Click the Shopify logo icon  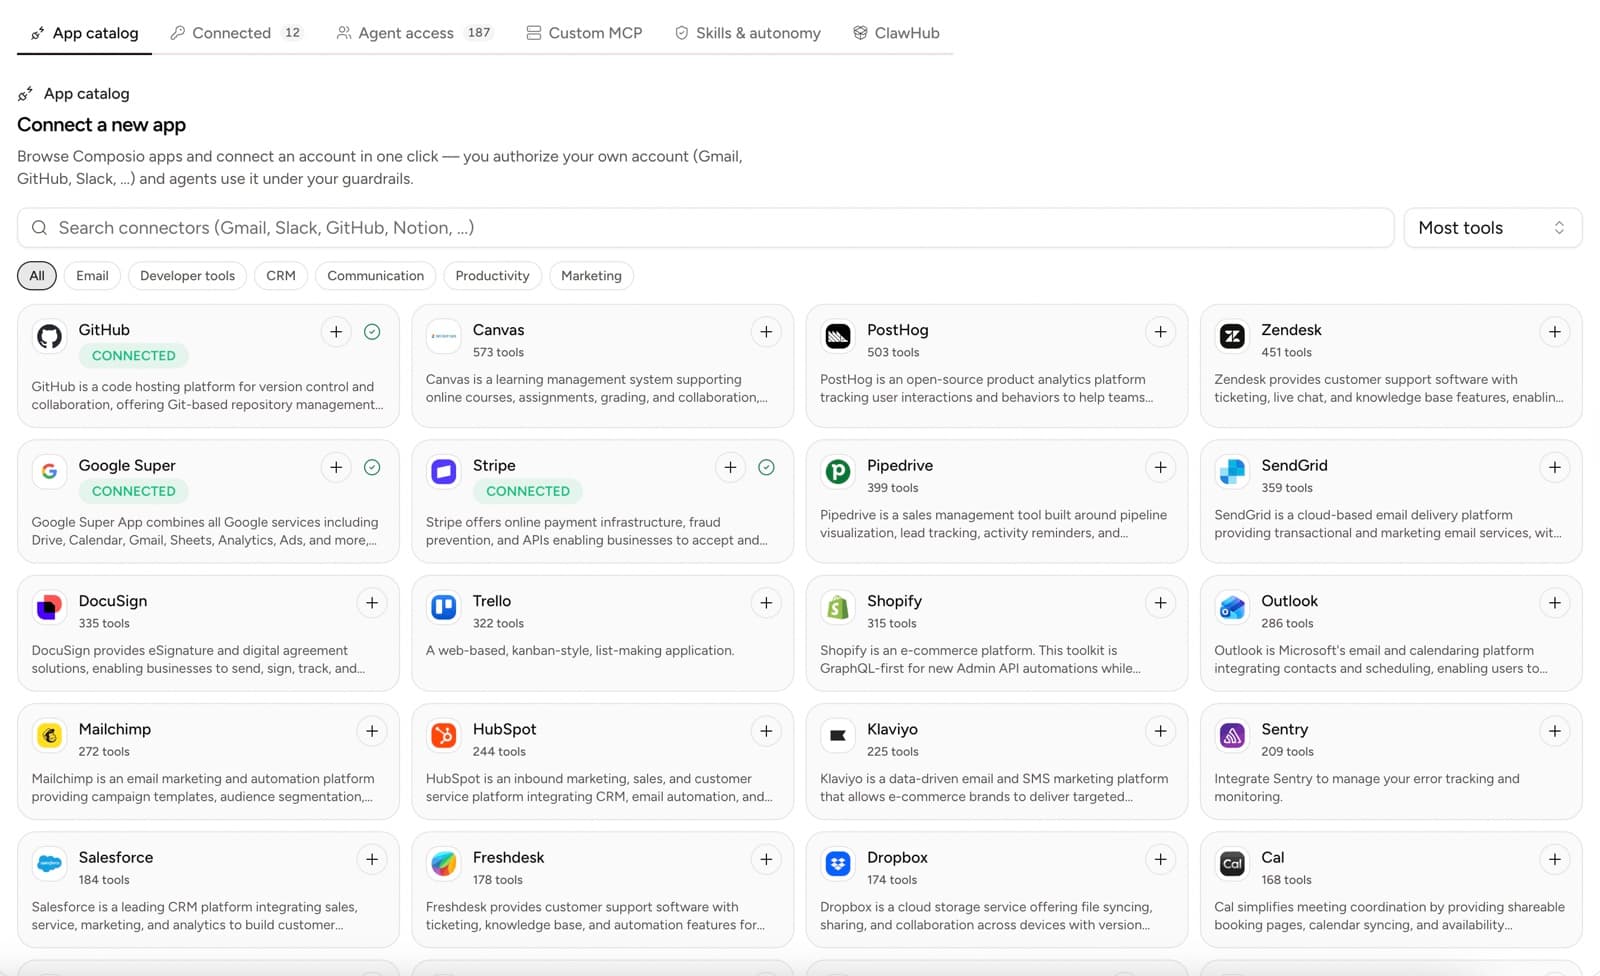tap(838, 607)
